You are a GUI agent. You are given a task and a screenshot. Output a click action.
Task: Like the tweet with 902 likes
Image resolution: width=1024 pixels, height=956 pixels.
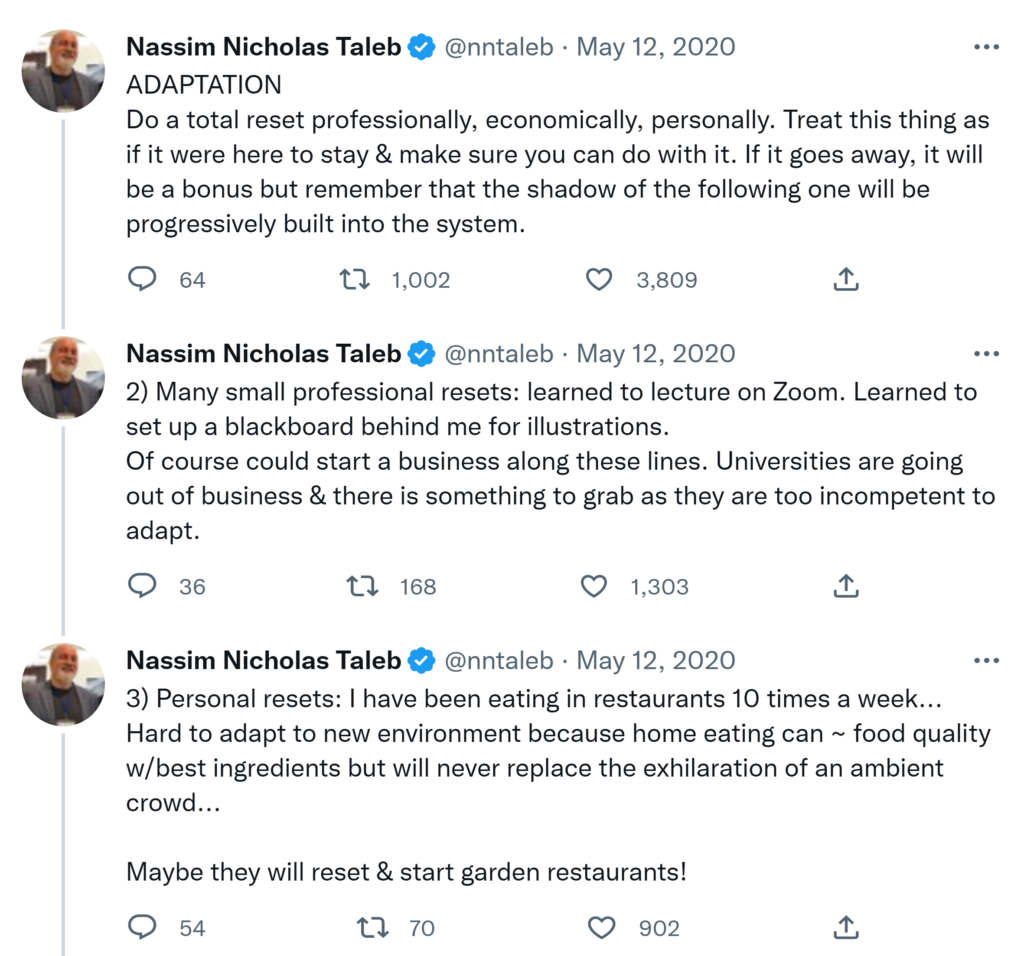[x=601, y=927]
